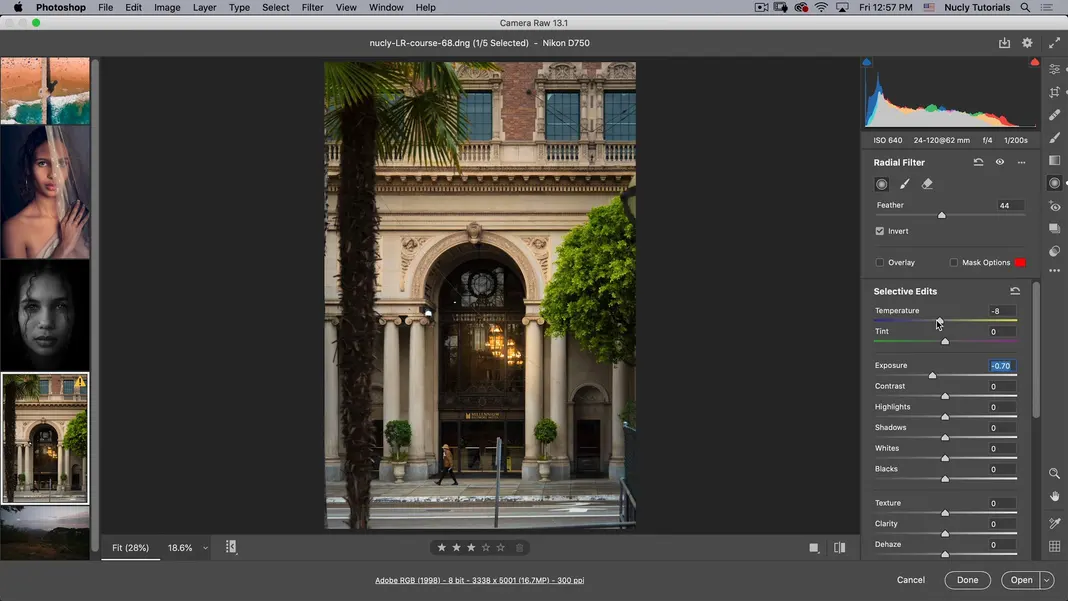
Task: Toggle Radial Filter visibility eye
Action: [1000, 162]
